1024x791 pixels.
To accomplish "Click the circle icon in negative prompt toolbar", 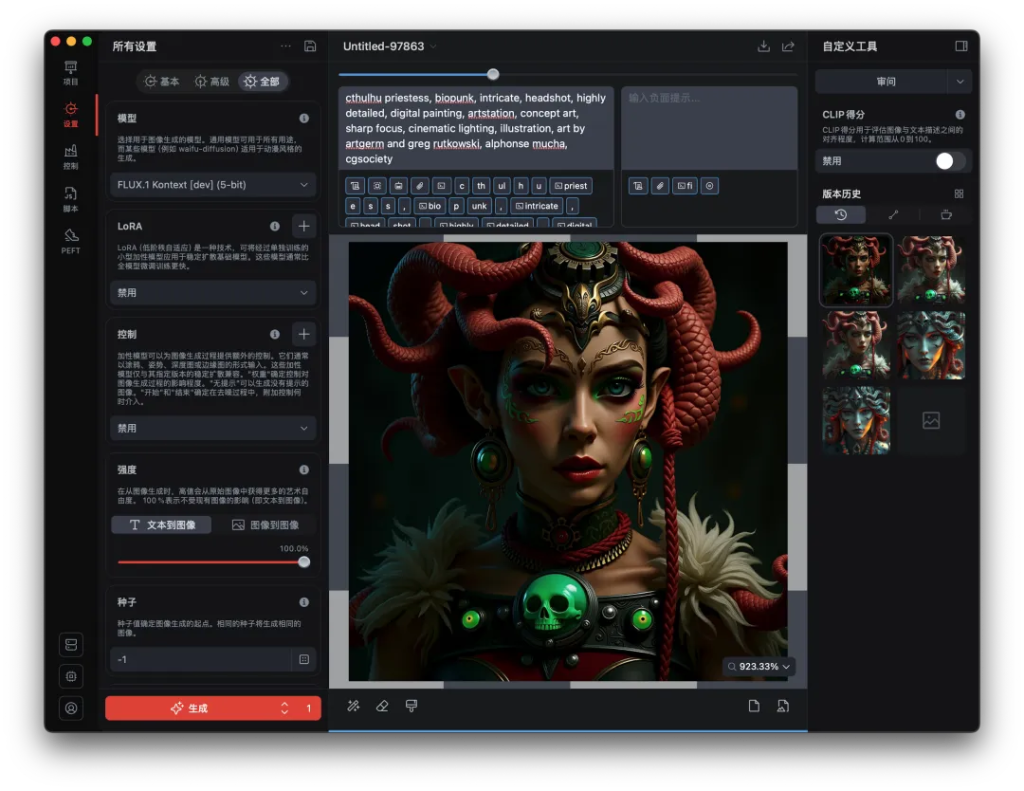I will click(709, 186).
